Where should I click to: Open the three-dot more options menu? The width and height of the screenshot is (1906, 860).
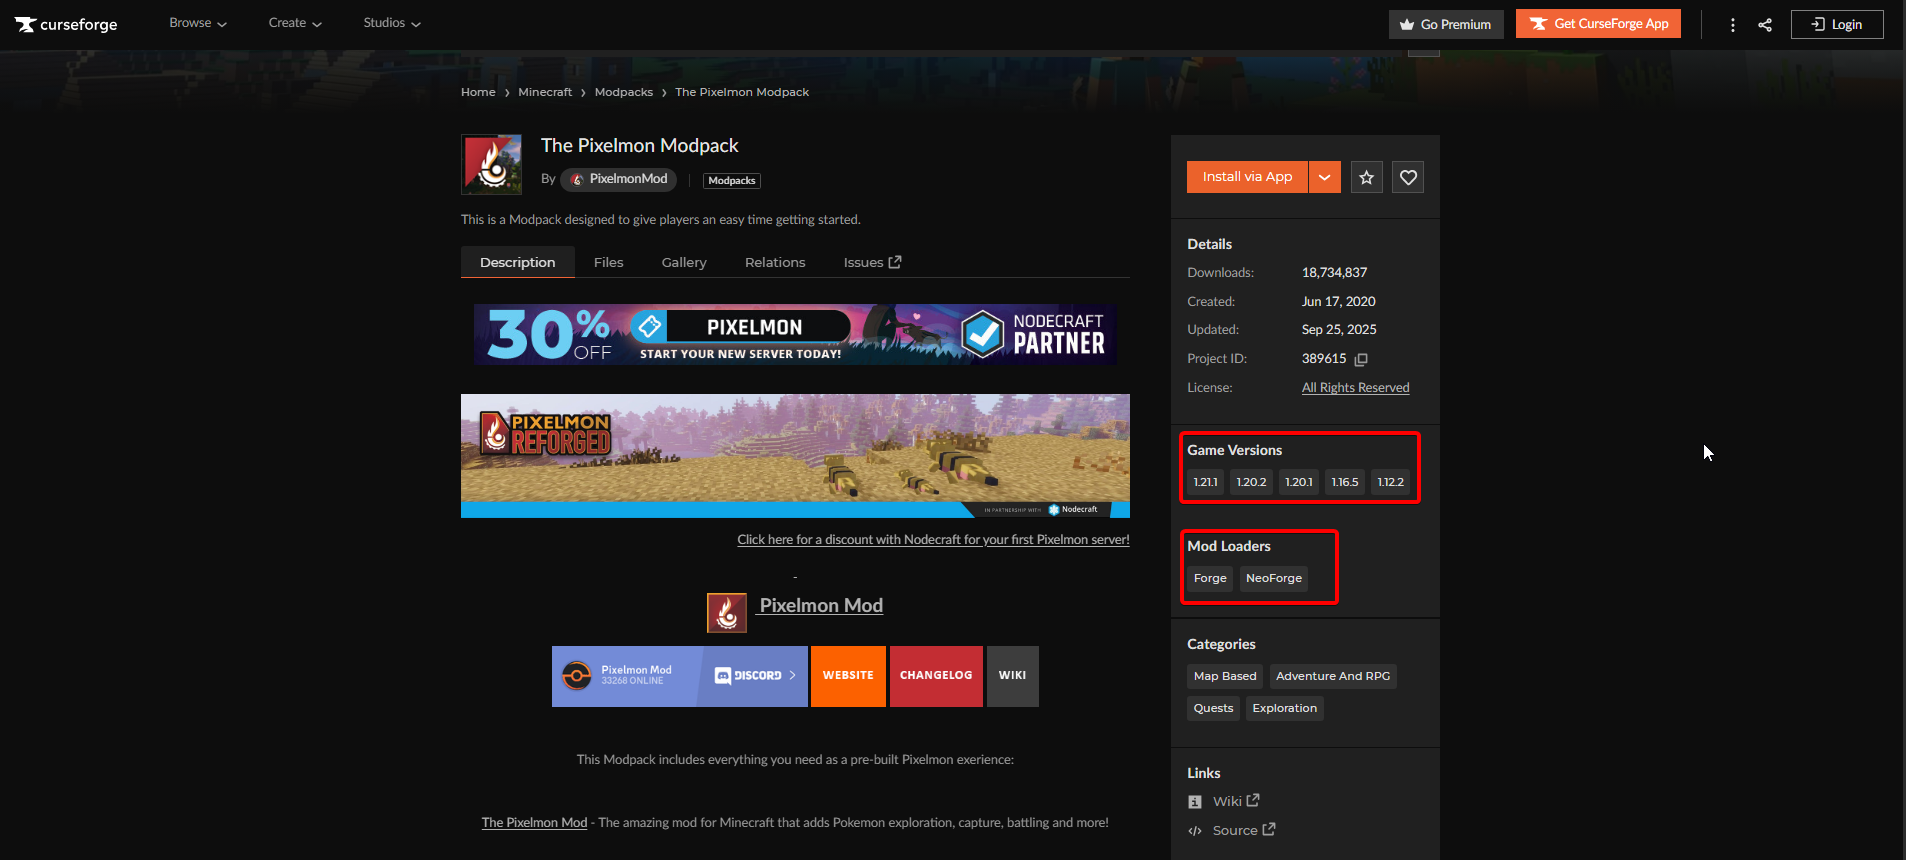[x=1733, y=25]
